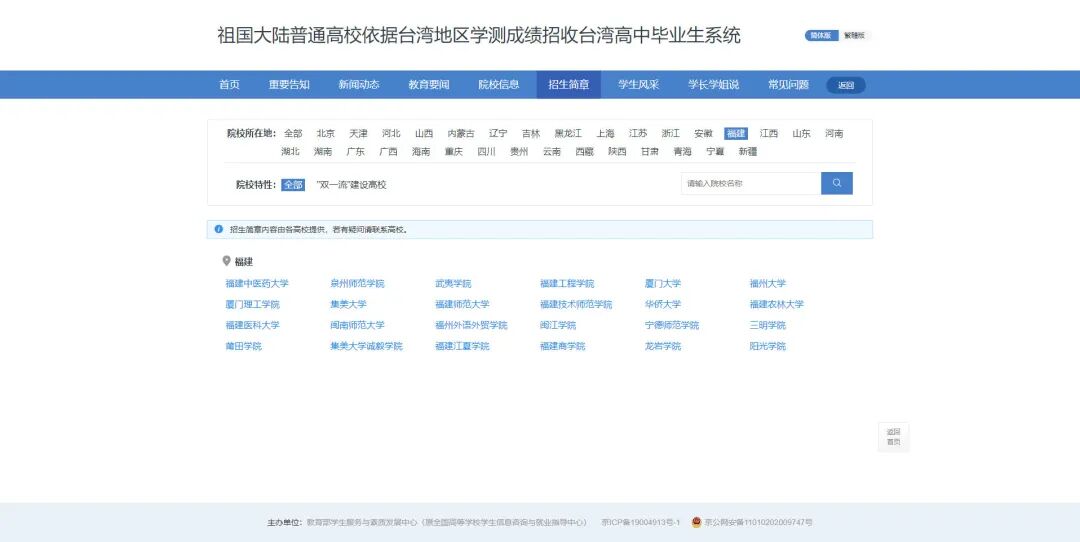Click the 返回 button in navbar
Screen dimensions: 1080x542
click(x=846, y=85)
